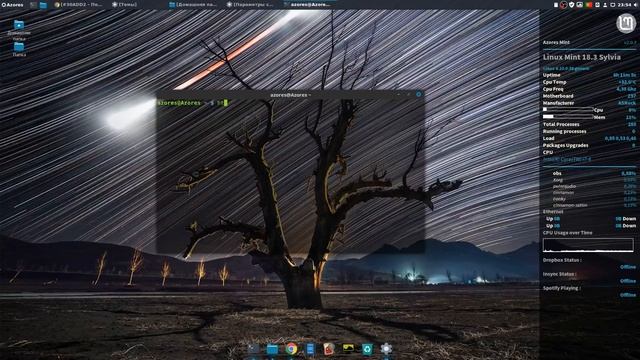Viewport: 640px width, 360px height.
Task: Click the Total Processes row
Action: [x=589, y=124]
